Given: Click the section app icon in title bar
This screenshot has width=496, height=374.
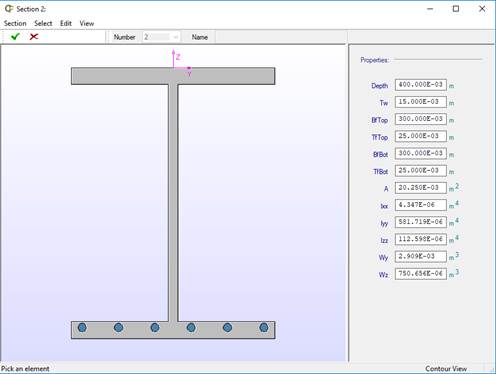Looking at the screenshot, I should click(9, 9).
